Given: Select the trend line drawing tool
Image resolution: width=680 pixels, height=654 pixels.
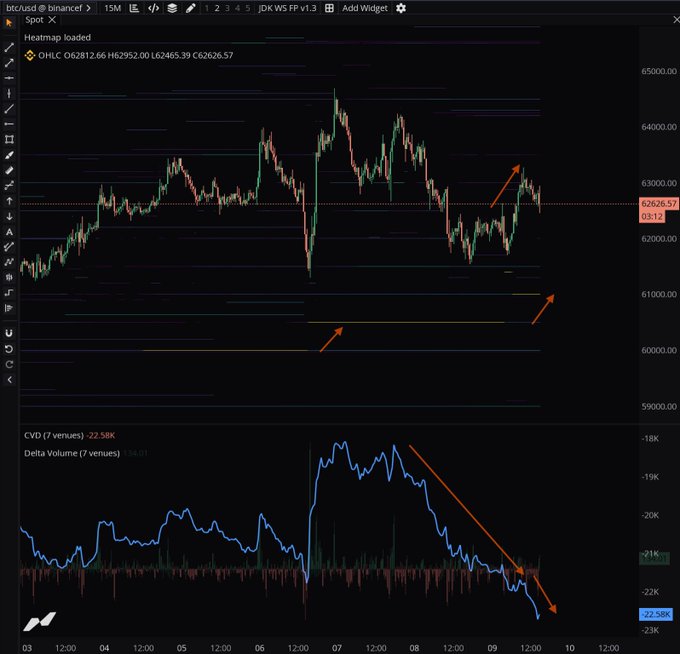Looking at the screenshot, I should (x=9, y=47).
